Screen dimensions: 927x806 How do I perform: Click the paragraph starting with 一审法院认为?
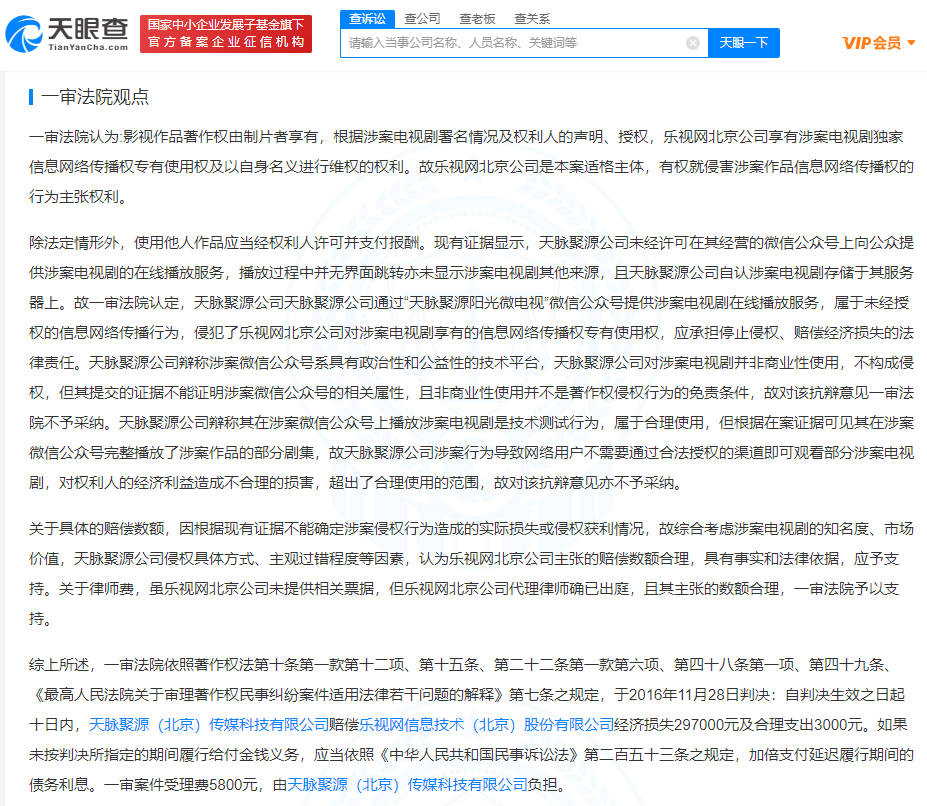point(470,167)
